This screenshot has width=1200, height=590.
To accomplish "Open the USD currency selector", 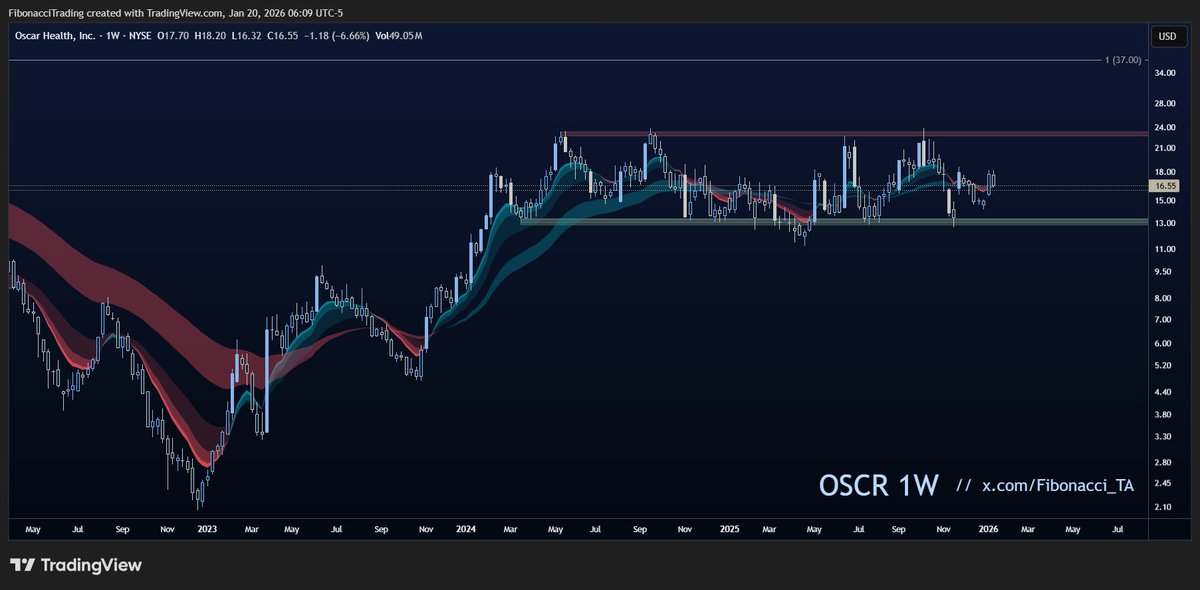I will coord(1166,36).
